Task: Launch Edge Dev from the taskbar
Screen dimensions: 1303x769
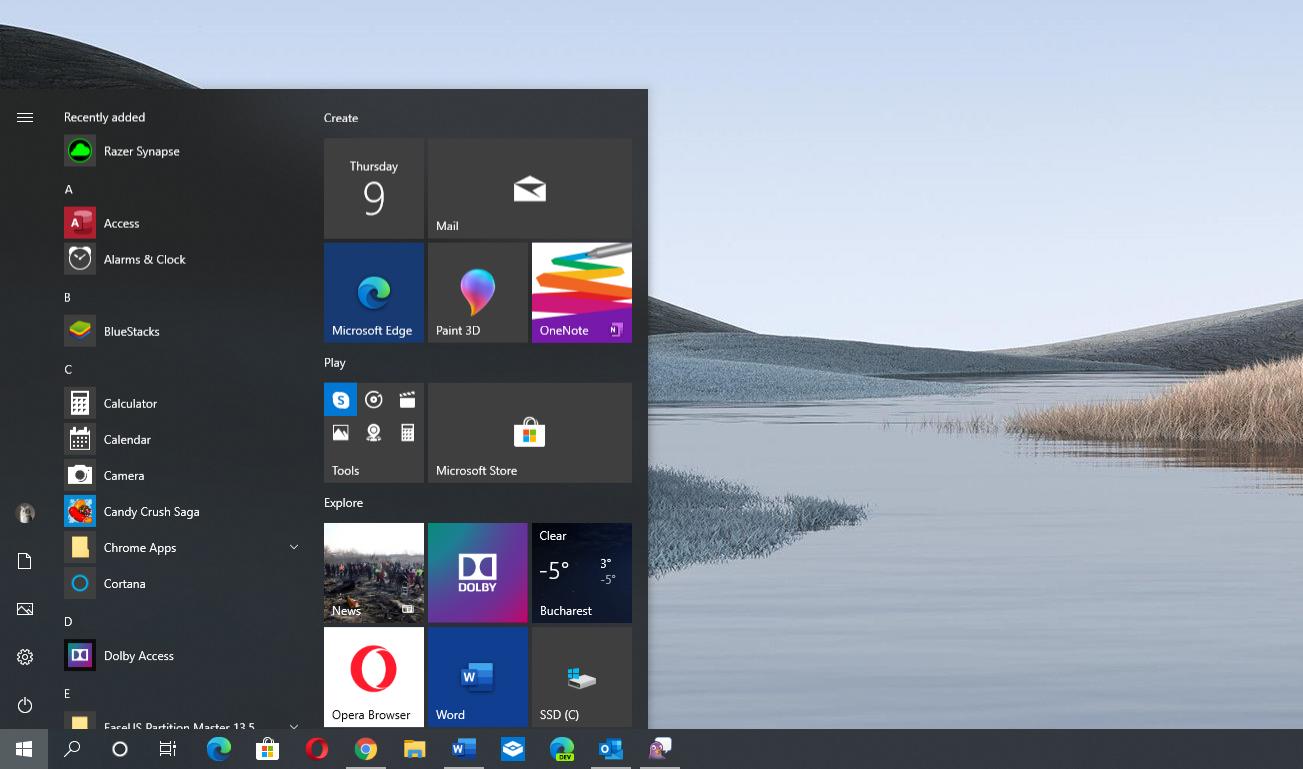Action: (x=562, y=749)
